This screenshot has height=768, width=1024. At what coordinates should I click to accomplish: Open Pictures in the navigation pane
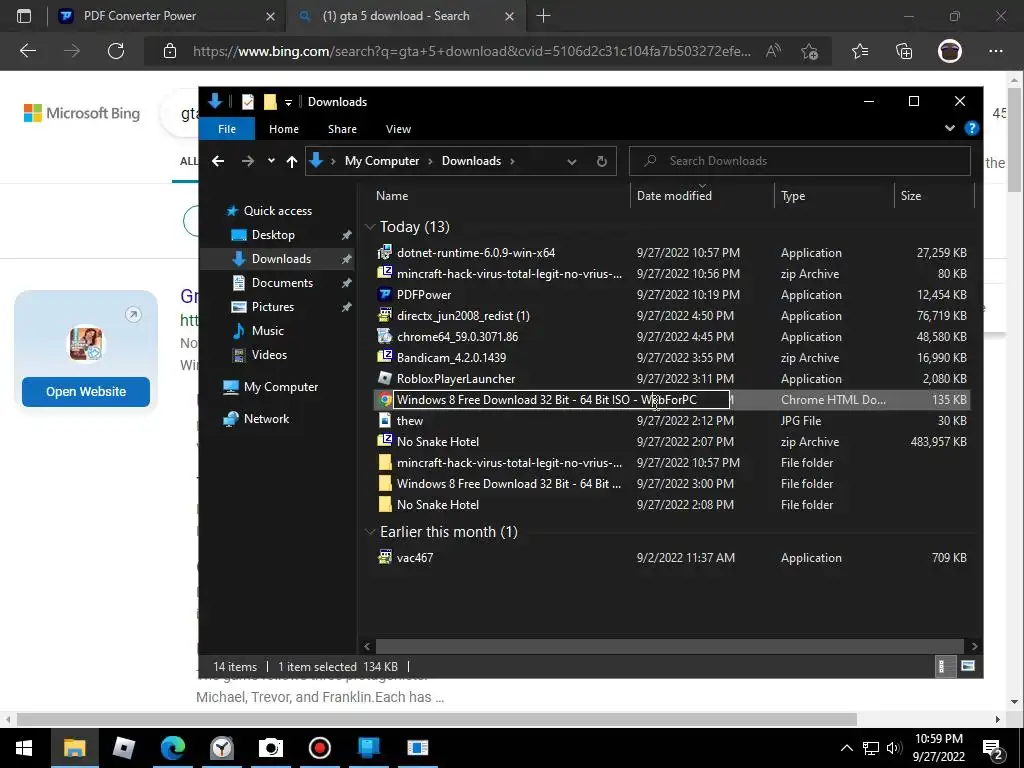click(272, 307)
